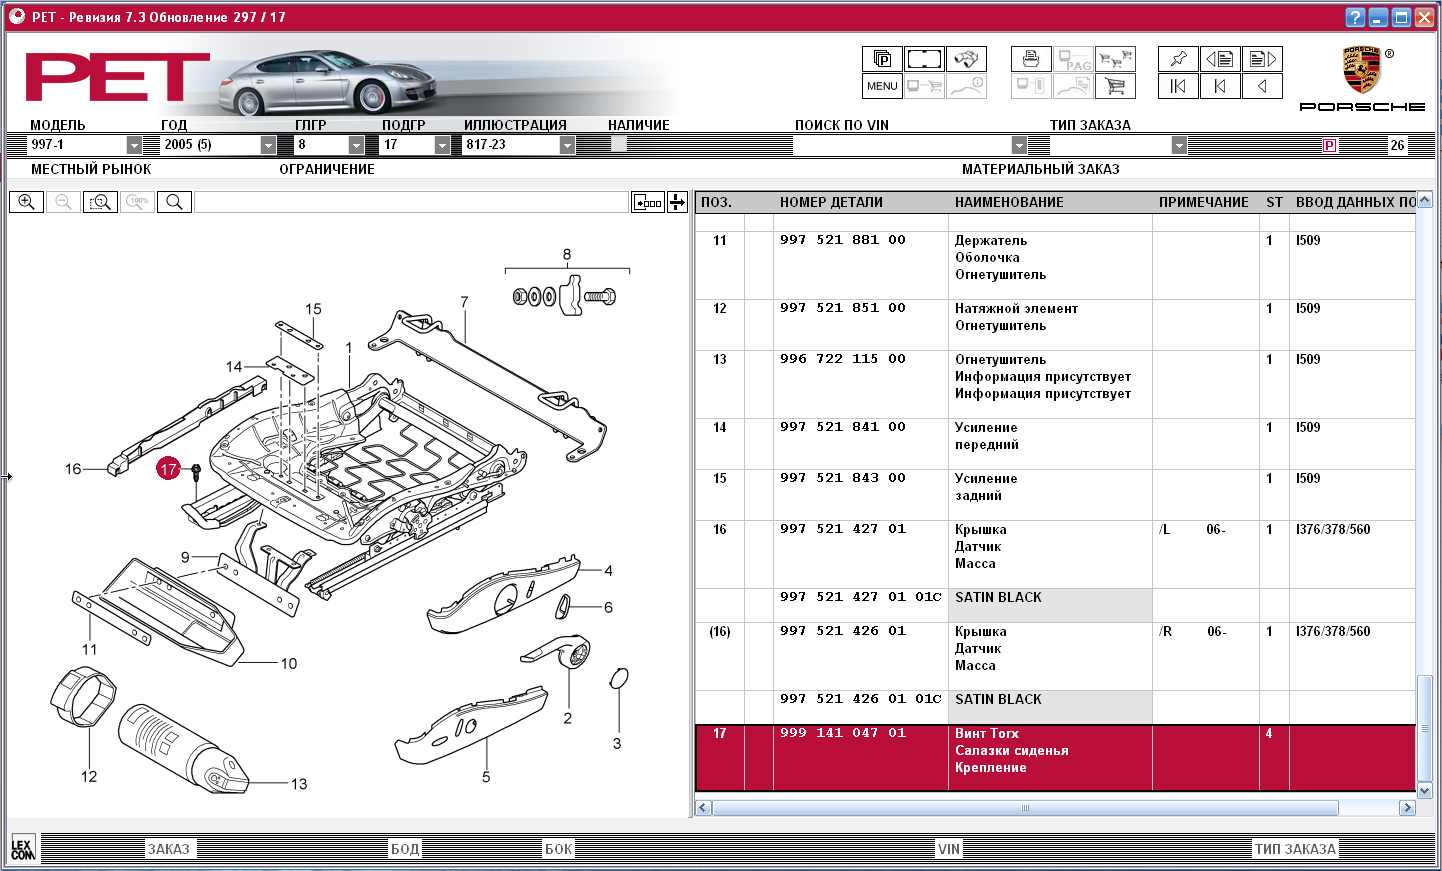Click the LEX COM logo icon
The image size is (1442, 871).
point(23,848)
